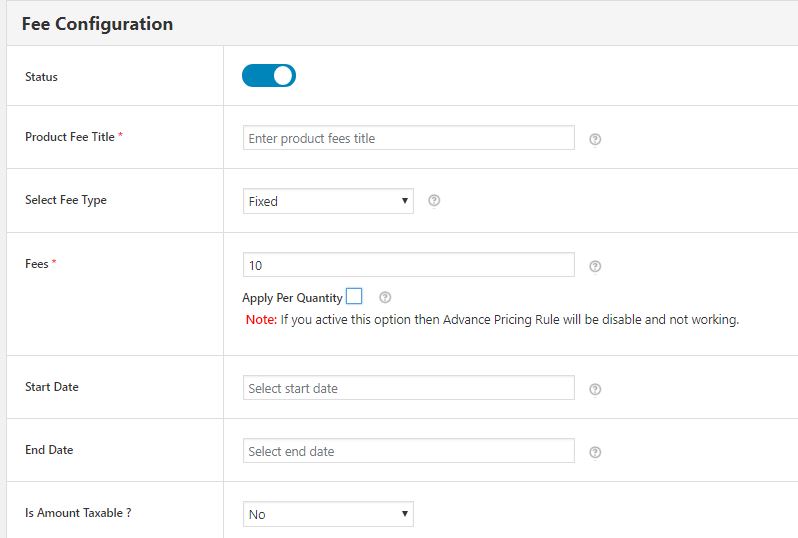Click the Select Fee Type label
The width and height of the screenshot is (798, 538).
[66, 200]
